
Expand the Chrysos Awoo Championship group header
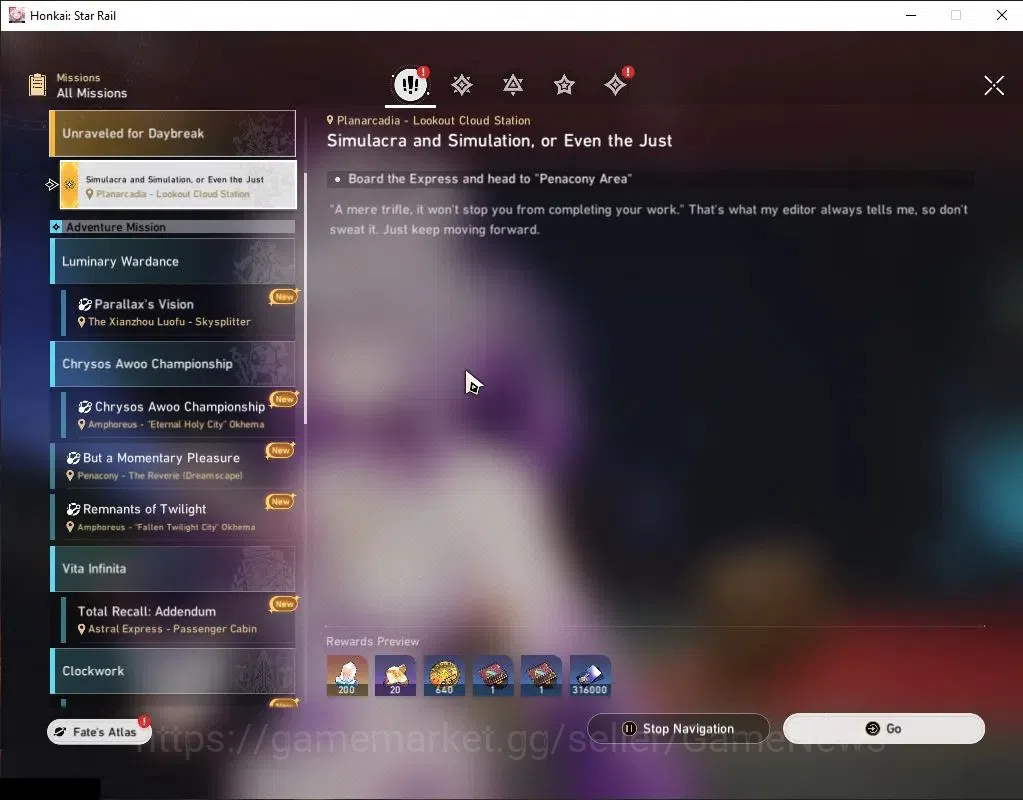(x=173, y=363)
